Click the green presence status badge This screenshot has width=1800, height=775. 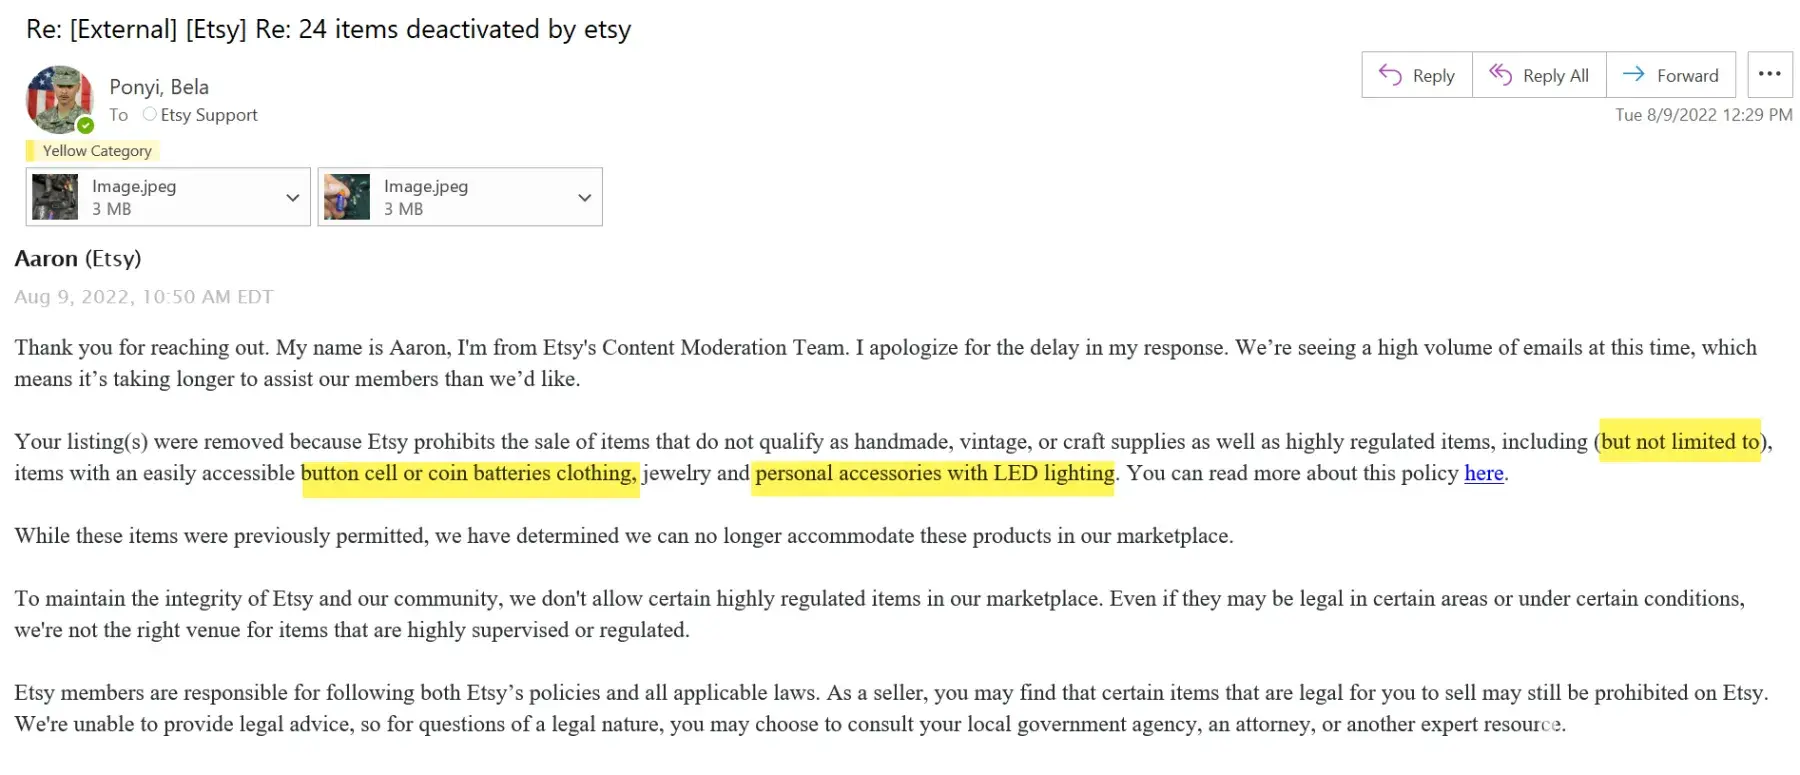(86, 126)
